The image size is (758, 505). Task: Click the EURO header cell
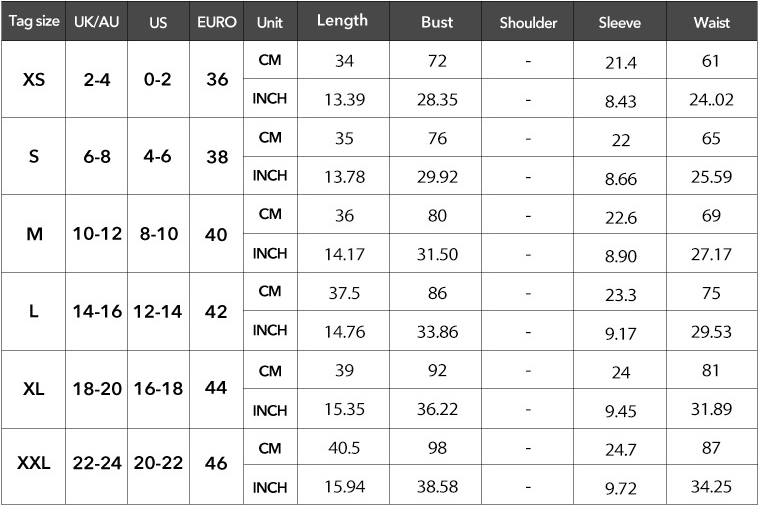point(217,21)
